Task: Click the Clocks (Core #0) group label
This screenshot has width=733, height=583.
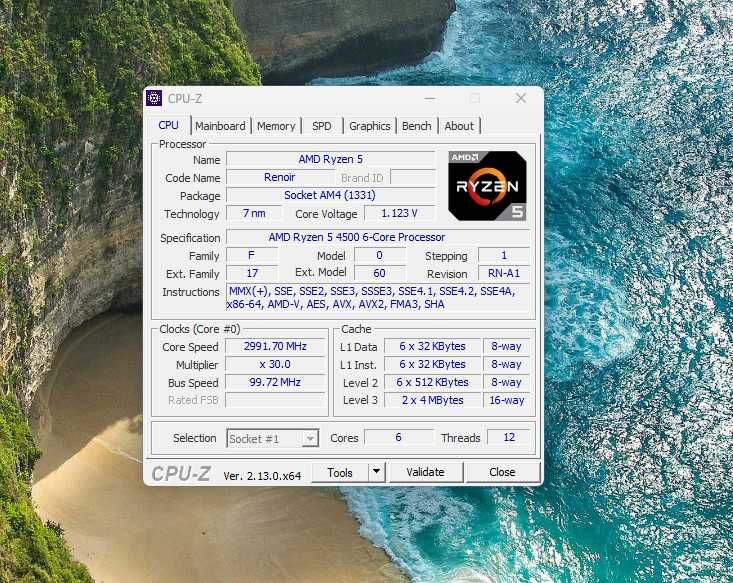Action: point(200,329)
